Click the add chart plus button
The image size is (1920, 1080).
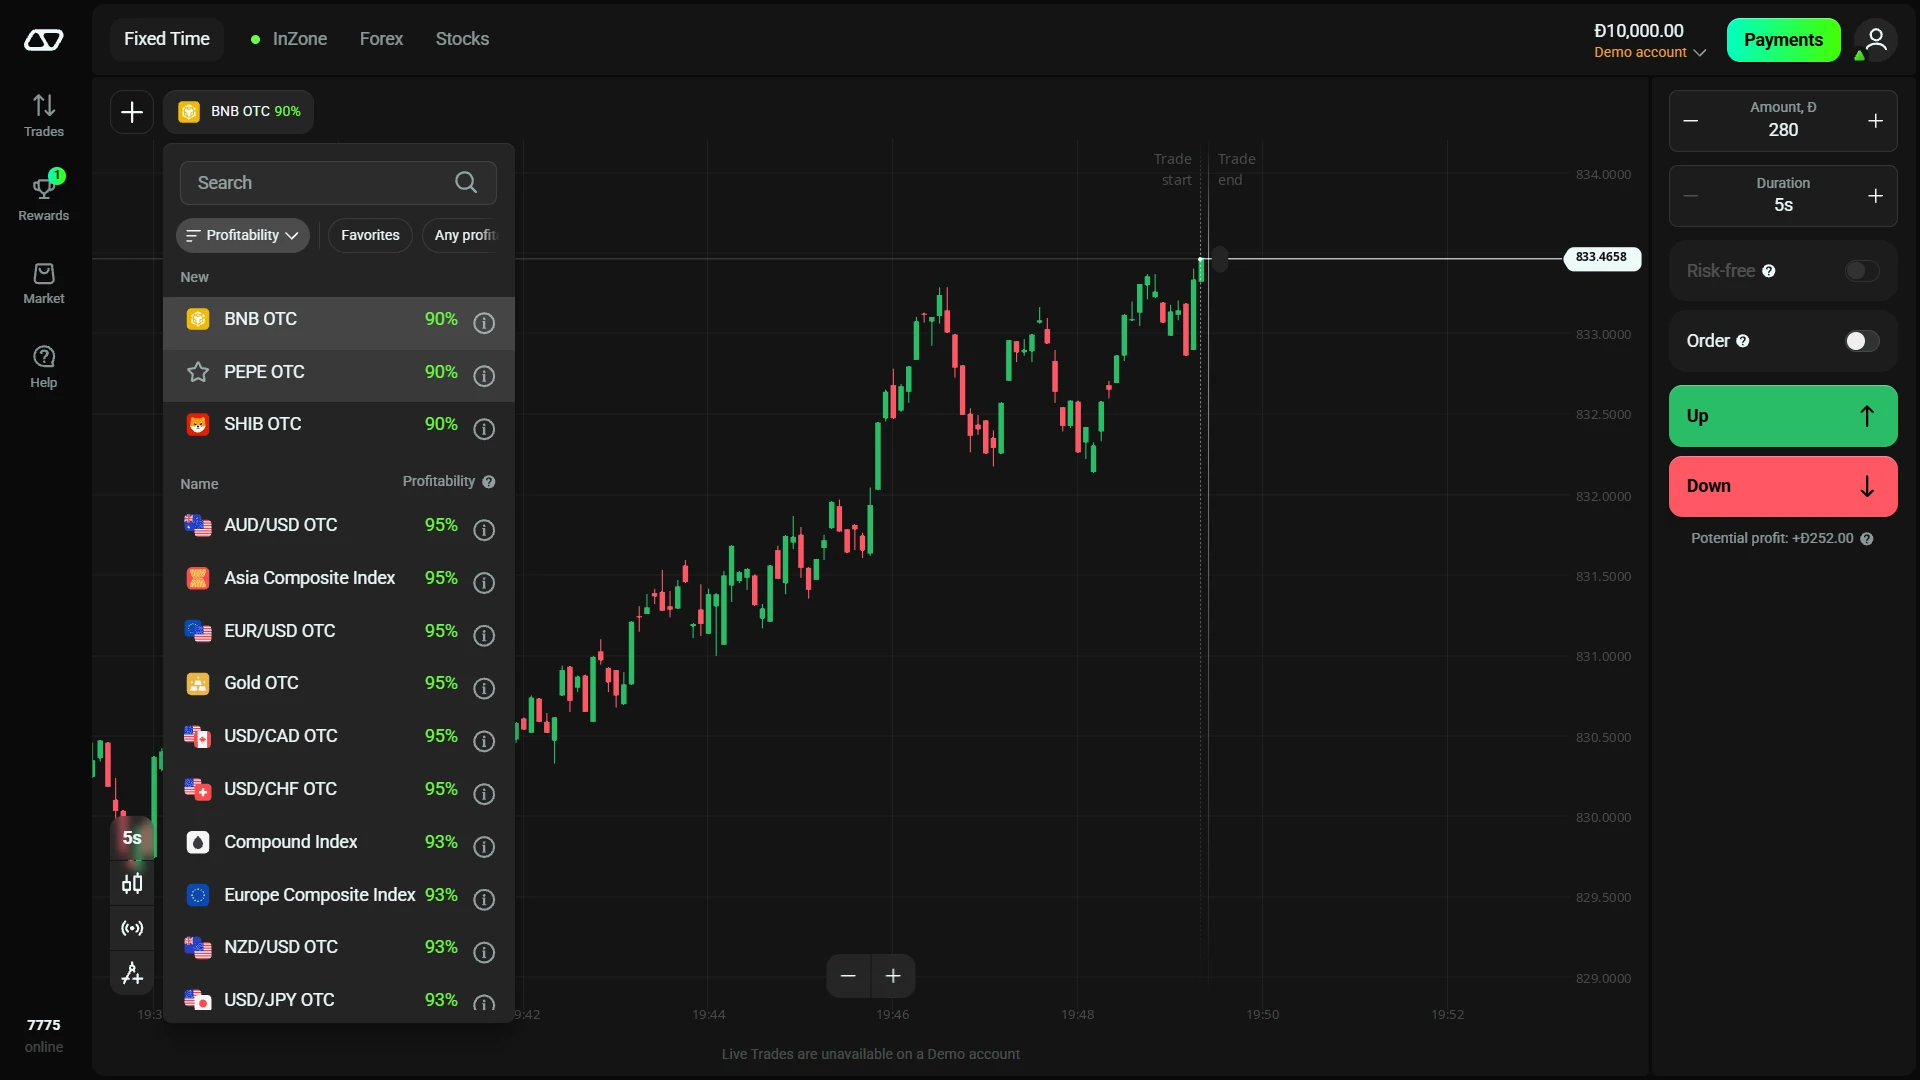(132, 112)
